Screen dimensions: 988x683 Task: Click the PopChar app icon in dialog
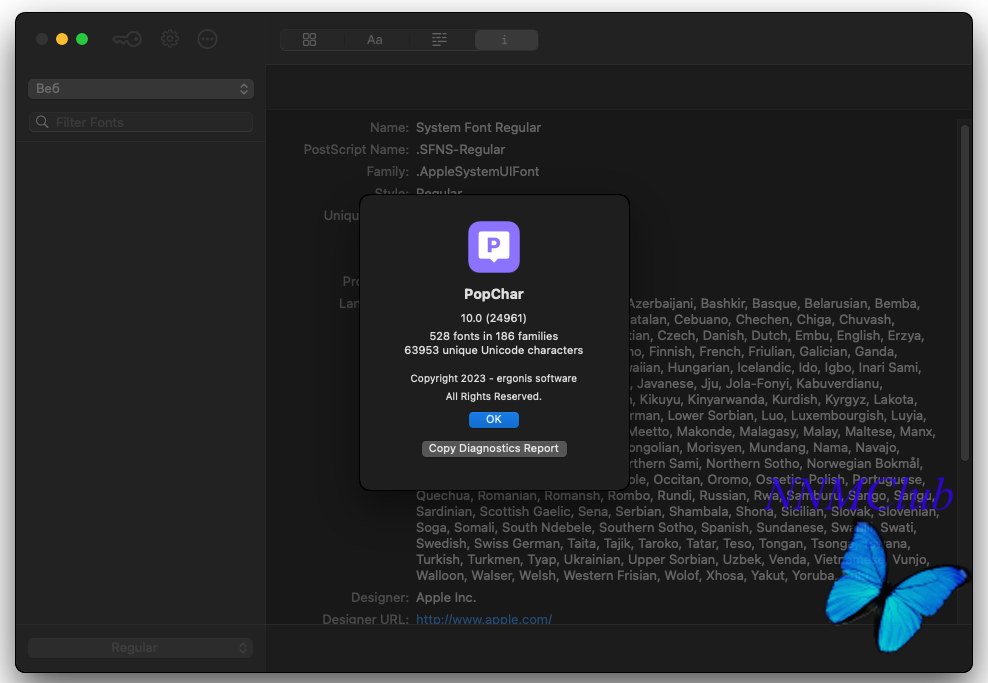494,247
